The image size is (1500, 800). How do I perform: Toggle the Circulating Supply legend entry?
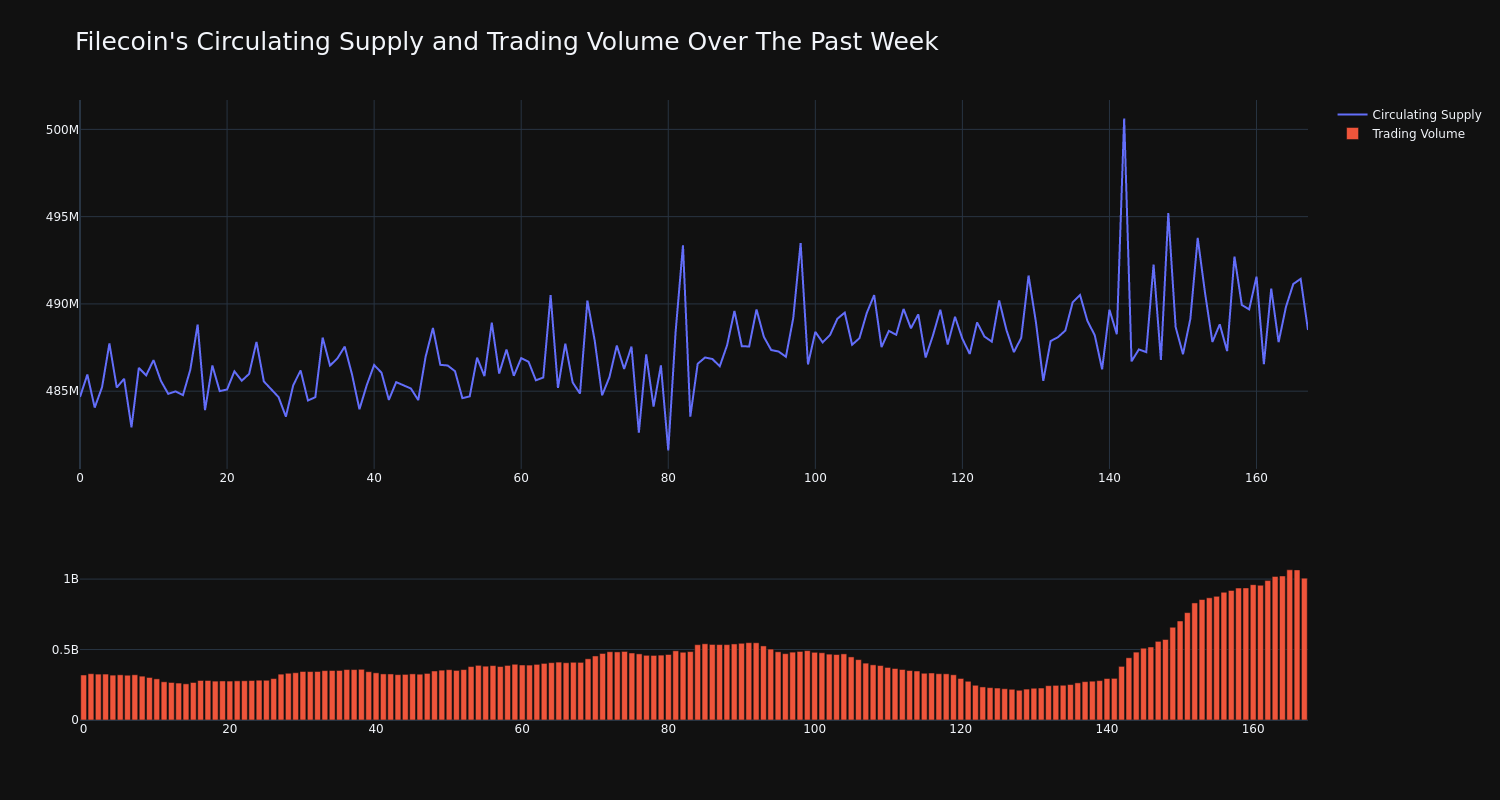click(1409, 115)
